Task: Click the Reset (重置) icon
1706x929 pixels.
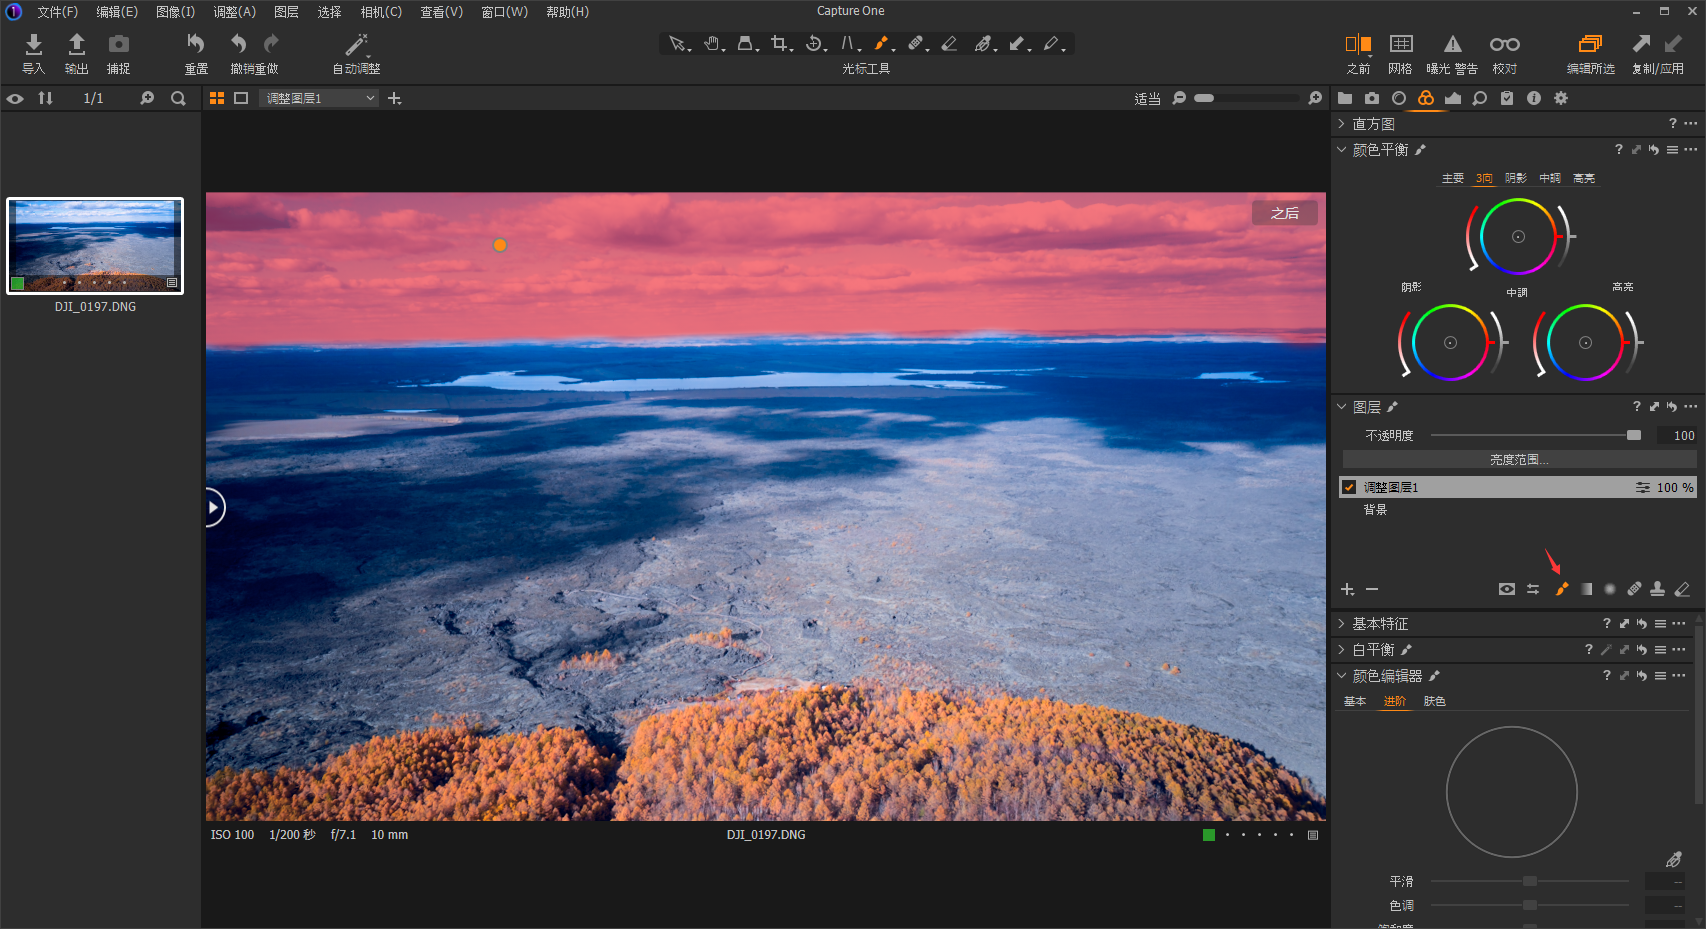Action: (196, 44)
